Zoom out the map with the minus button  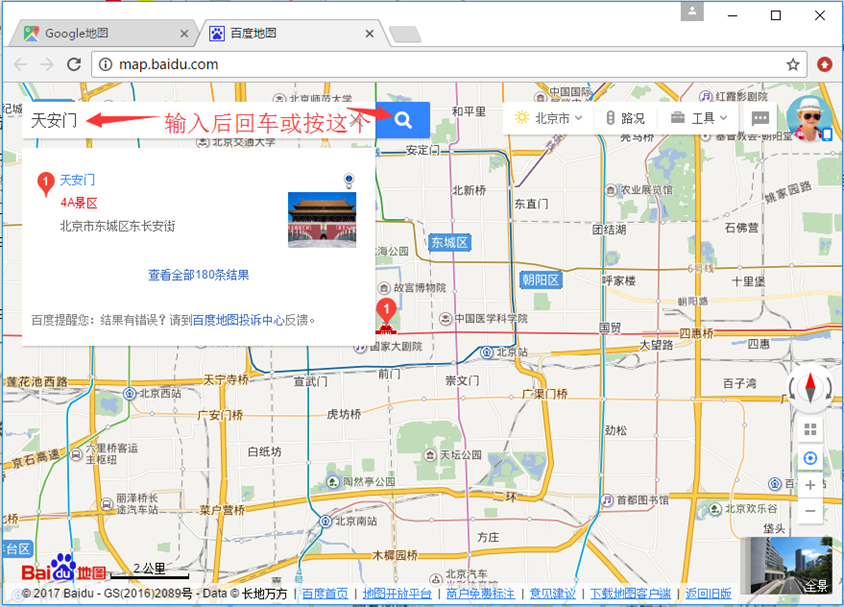[x=810, y=511]
